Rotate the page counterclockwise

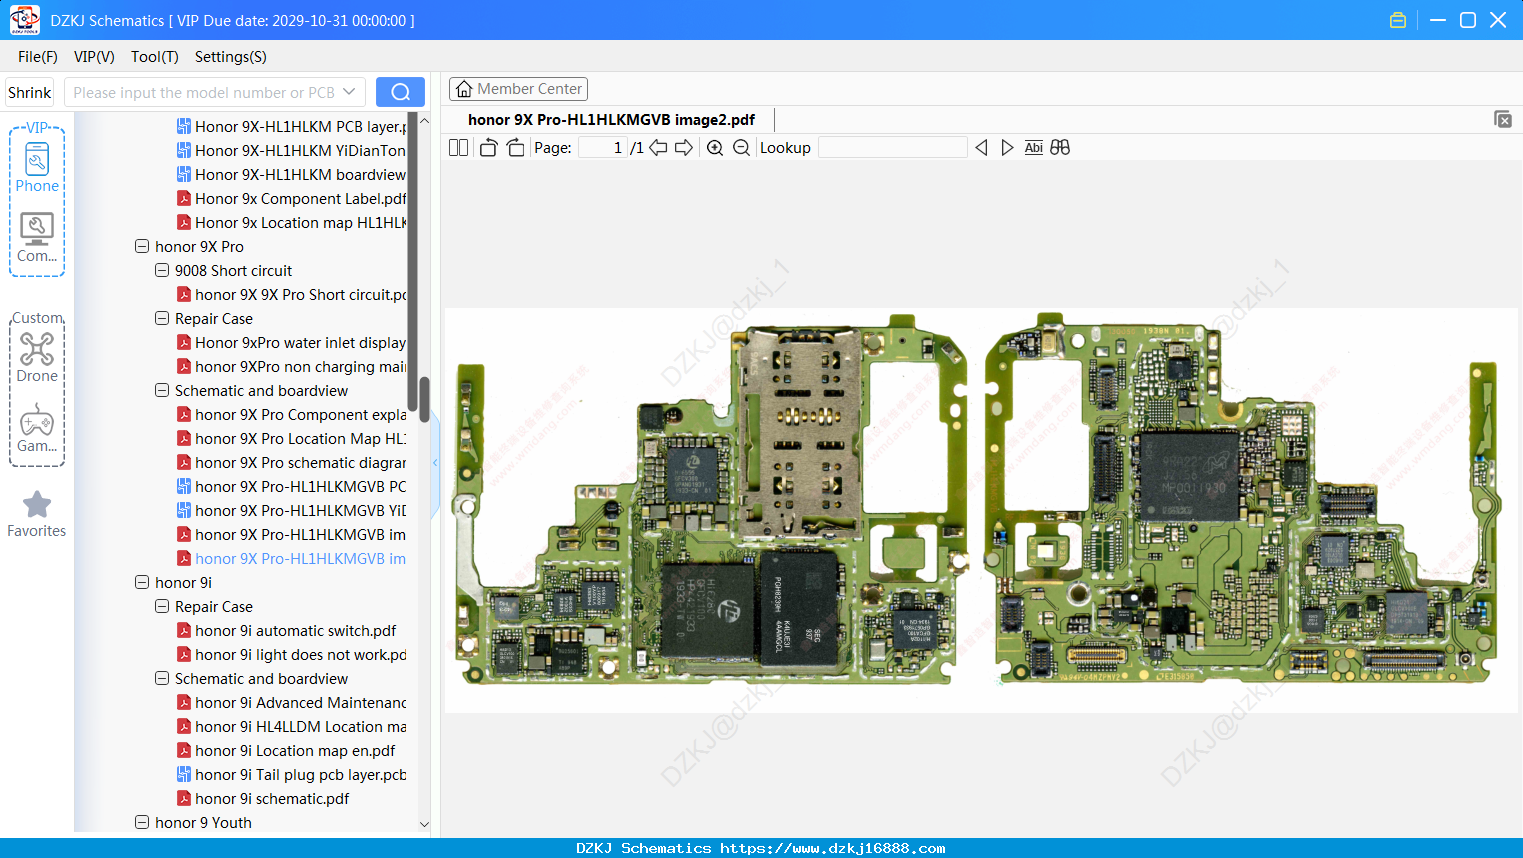[488, 148]
